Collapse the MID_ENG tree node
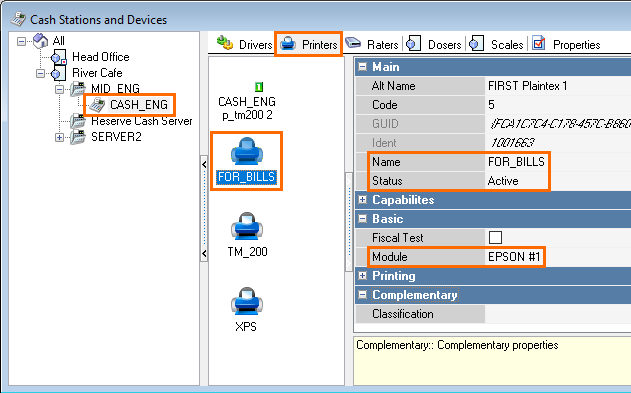Viewport: 631px width, 393px height. click(x=59, y=89)
